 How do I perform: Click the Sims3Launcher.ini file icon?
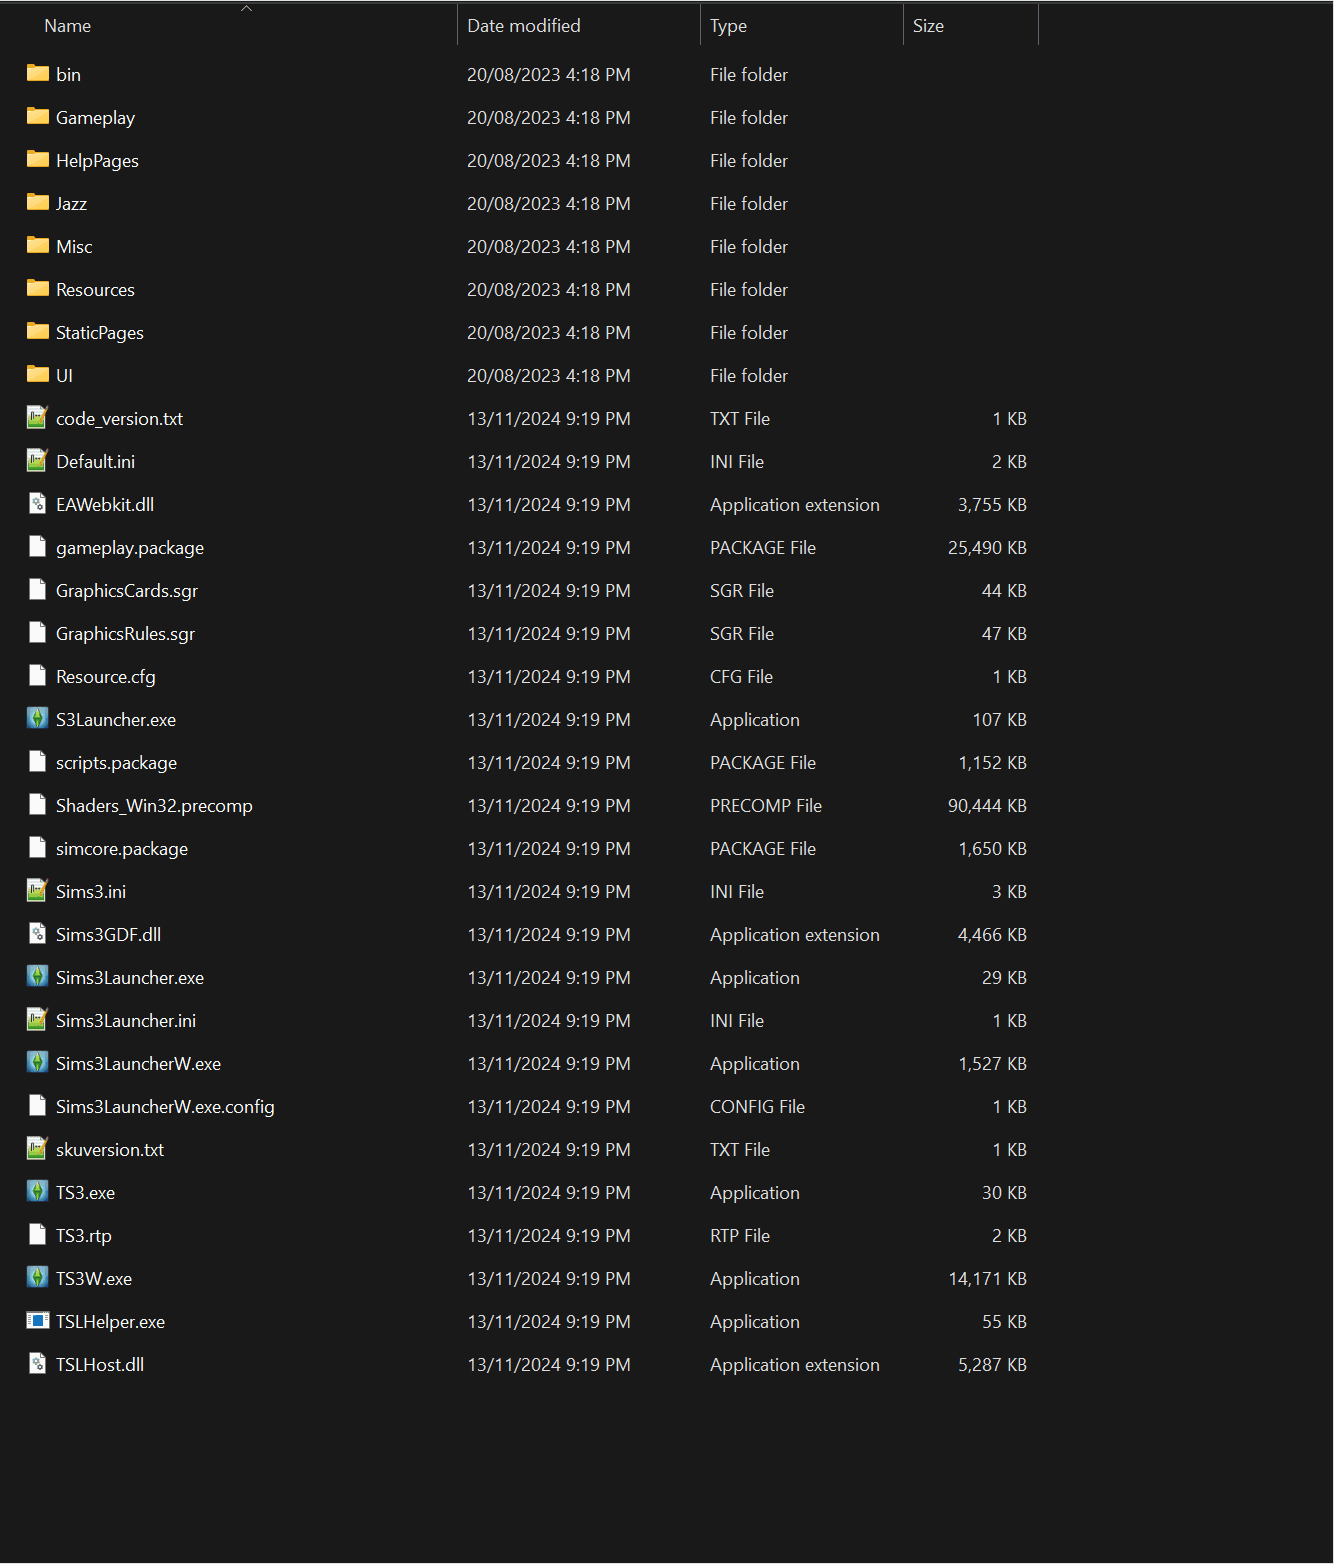[38, 1019]
